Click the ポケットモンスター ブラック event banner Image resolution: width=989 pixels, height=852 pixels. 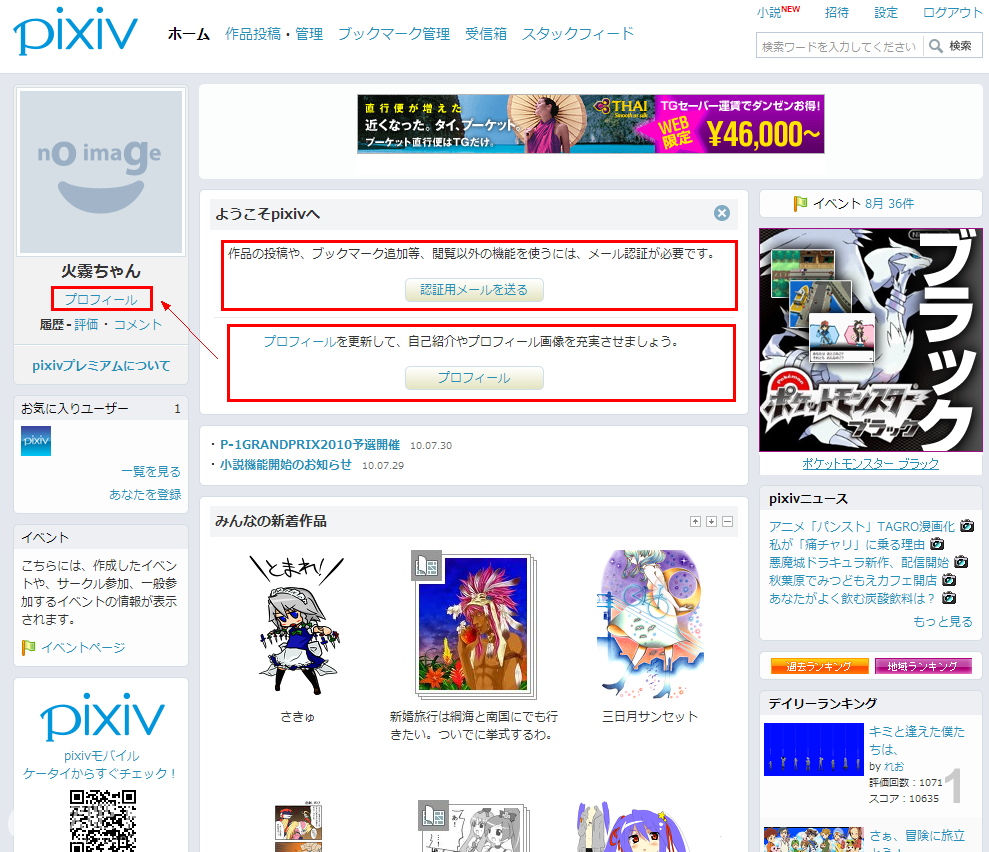tap(870, 340)
